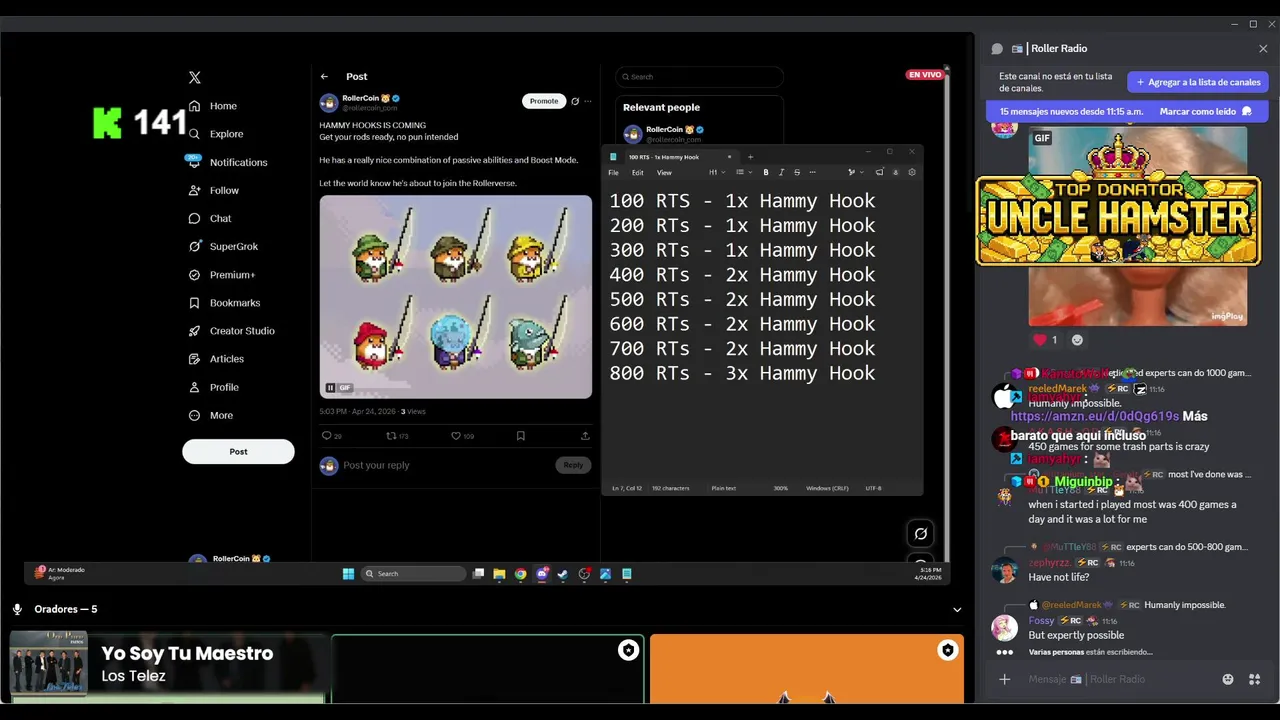
Task: Click the X Search box
Action: click(699, 76)
